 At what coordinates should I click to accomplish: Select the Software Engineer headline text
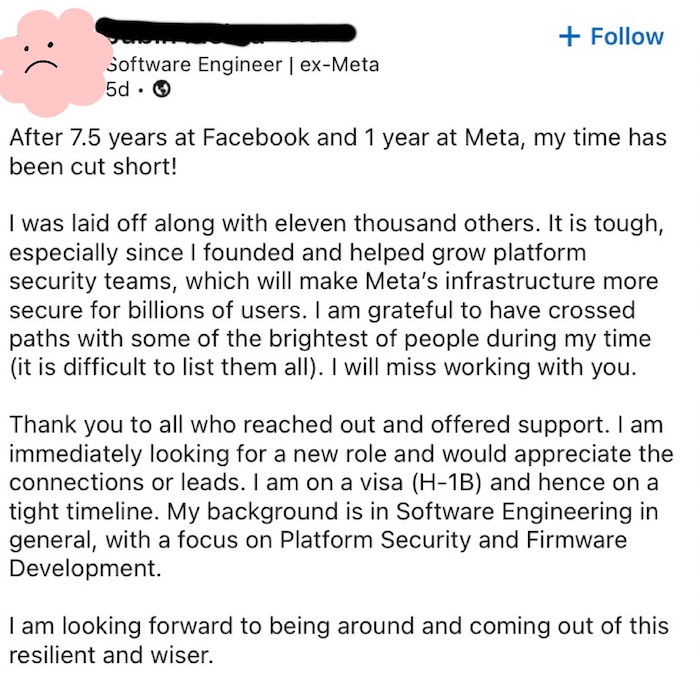coord(195,65)
